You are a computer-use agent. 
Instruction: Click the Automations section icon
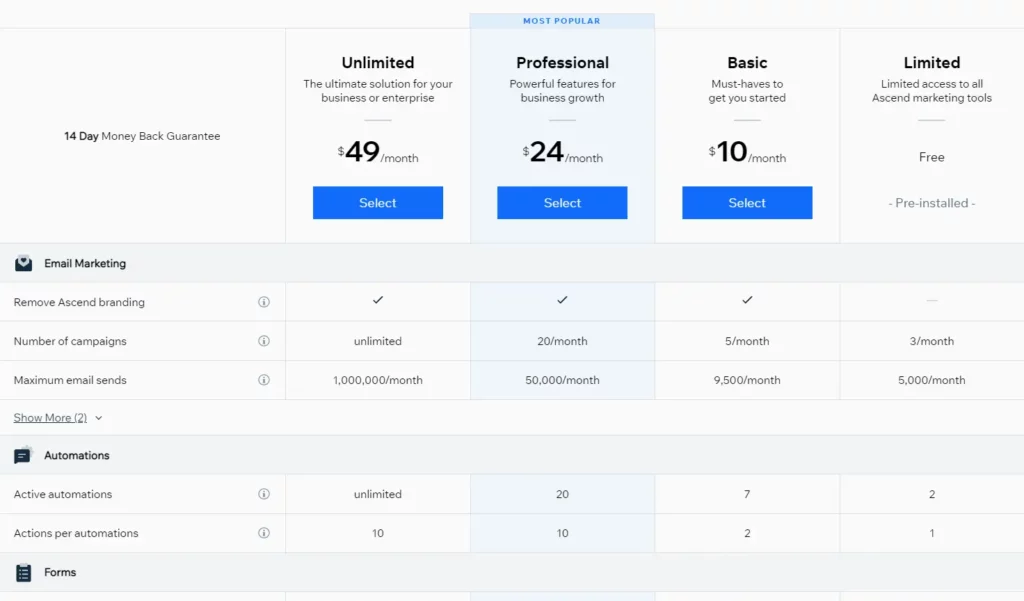(x=23, y=455)
